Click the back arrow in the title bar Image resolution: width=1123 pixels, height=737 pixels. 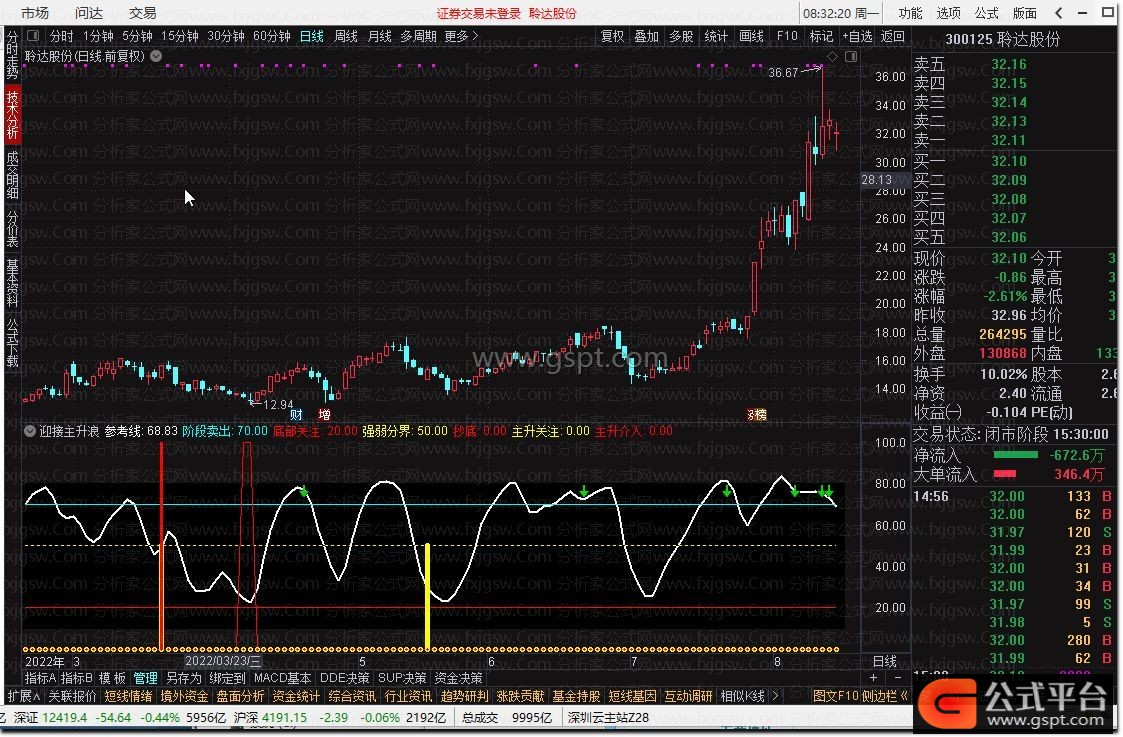click(x=1059, y=13)
